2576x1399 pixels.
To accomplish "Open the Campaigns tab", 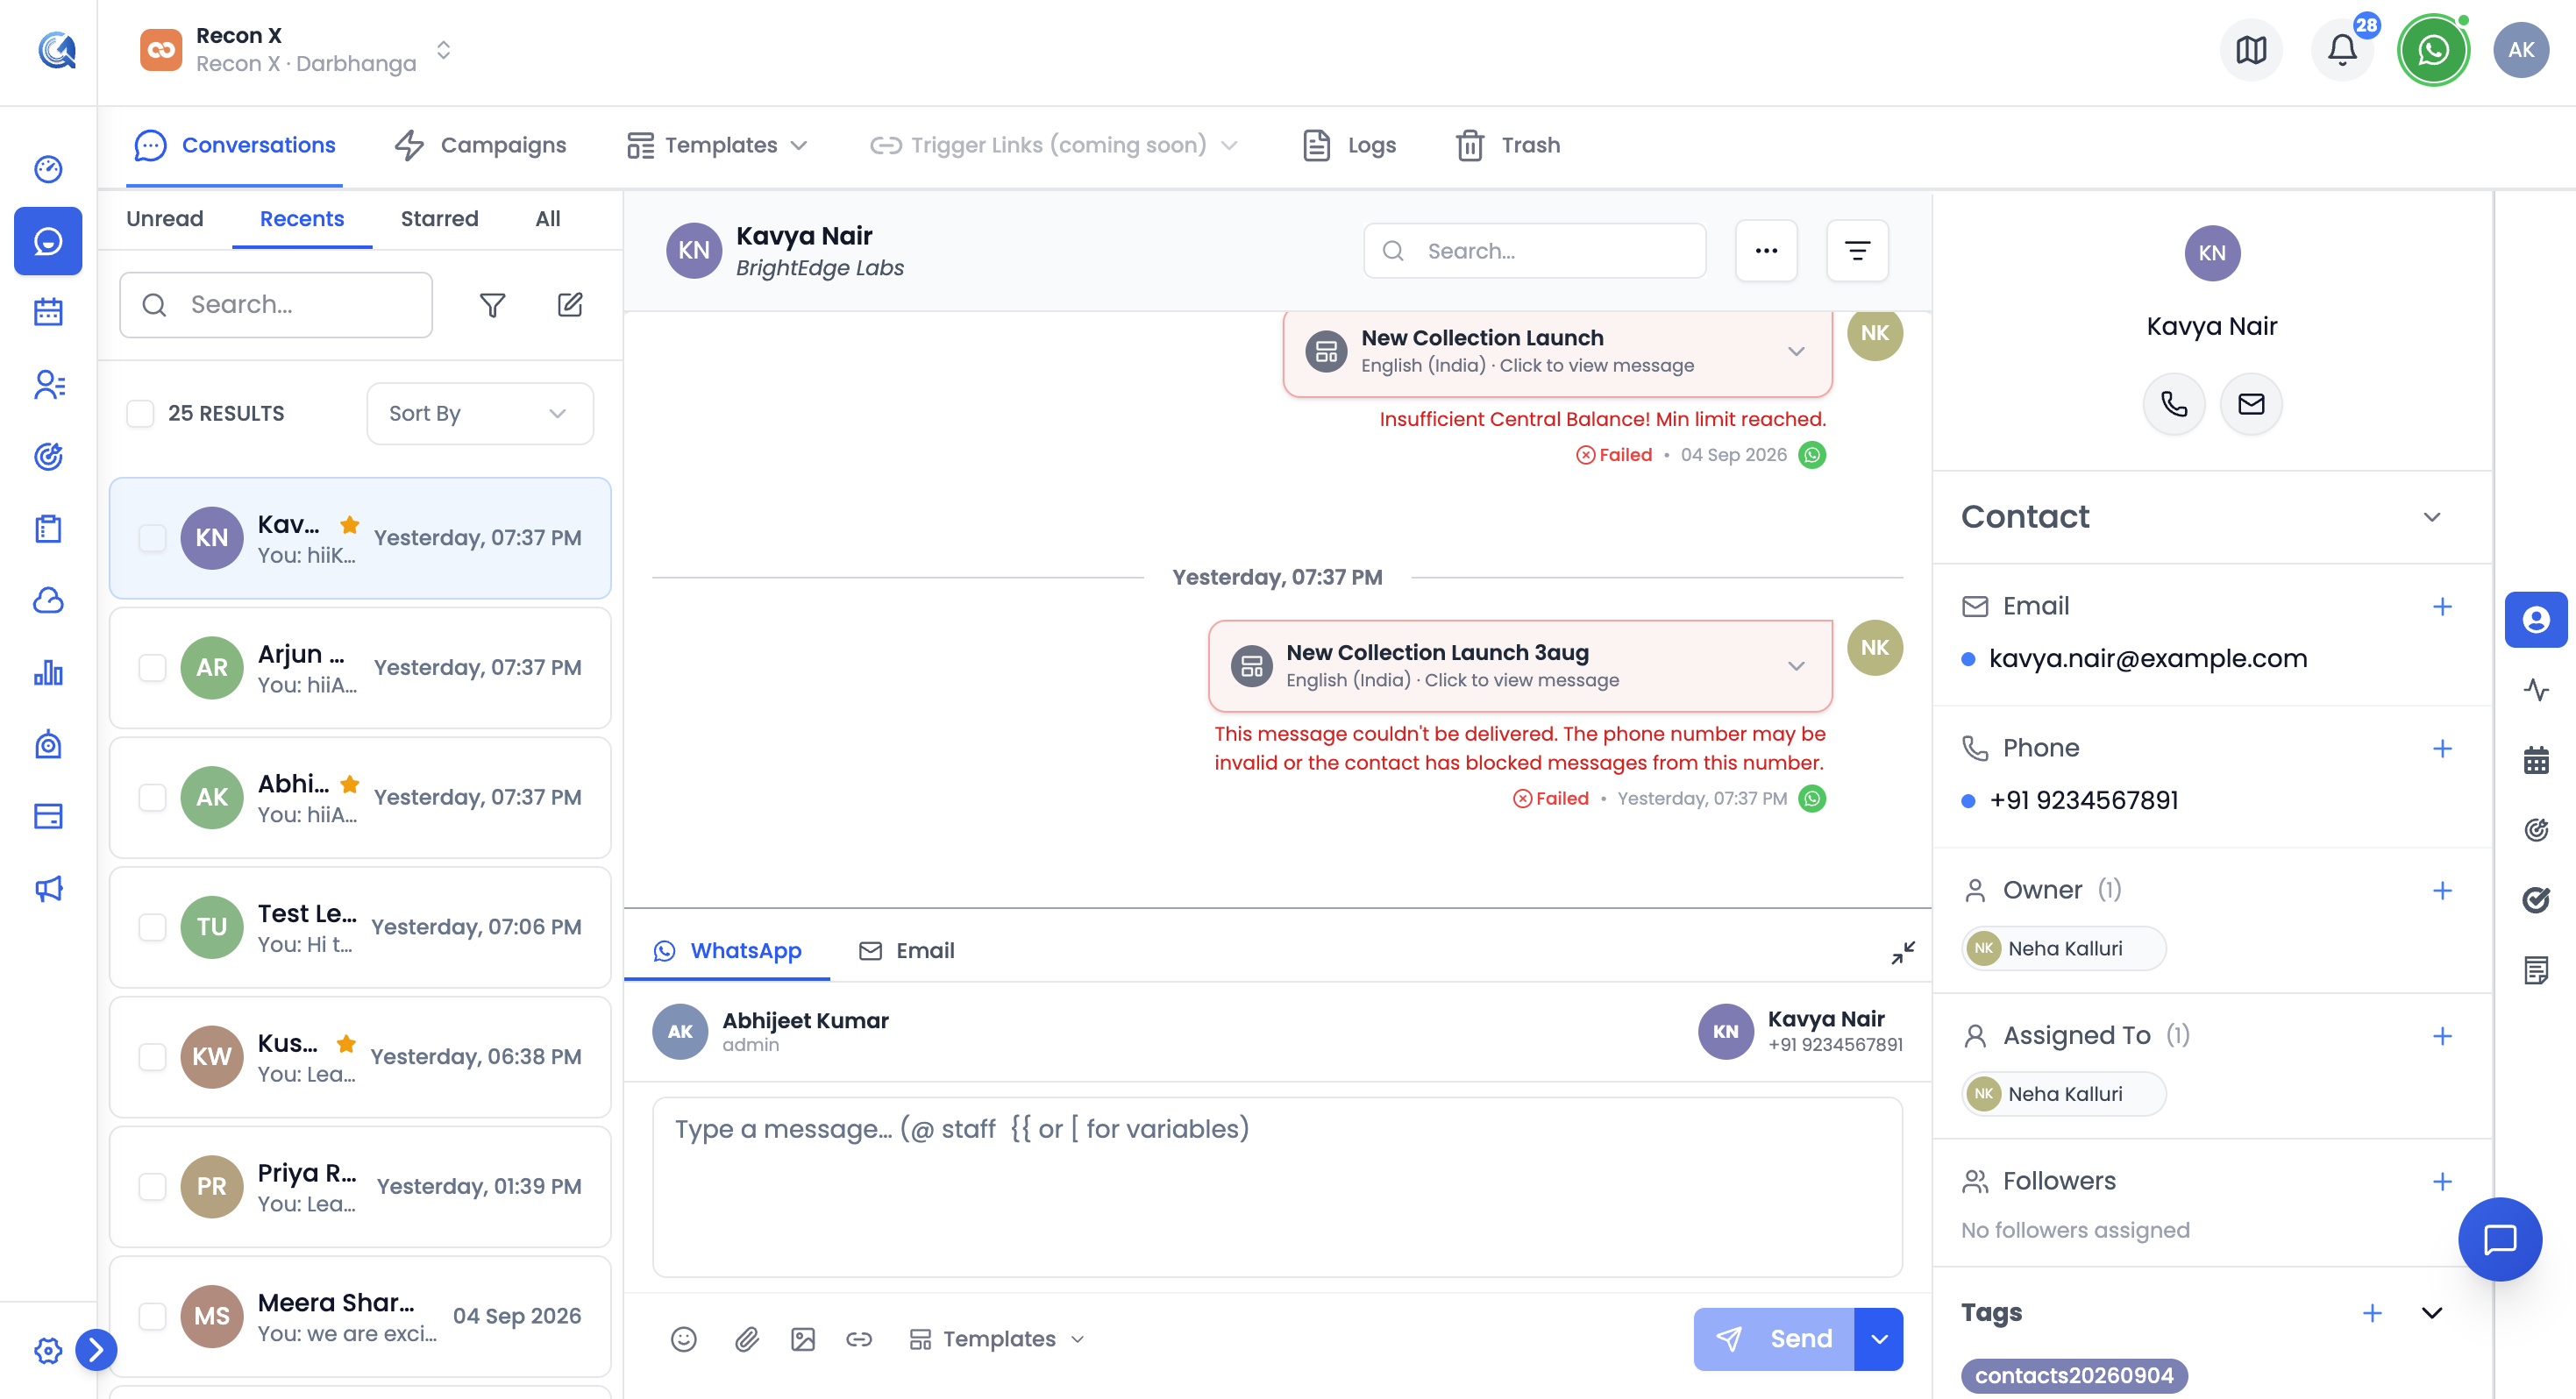I will click(481, 145).
